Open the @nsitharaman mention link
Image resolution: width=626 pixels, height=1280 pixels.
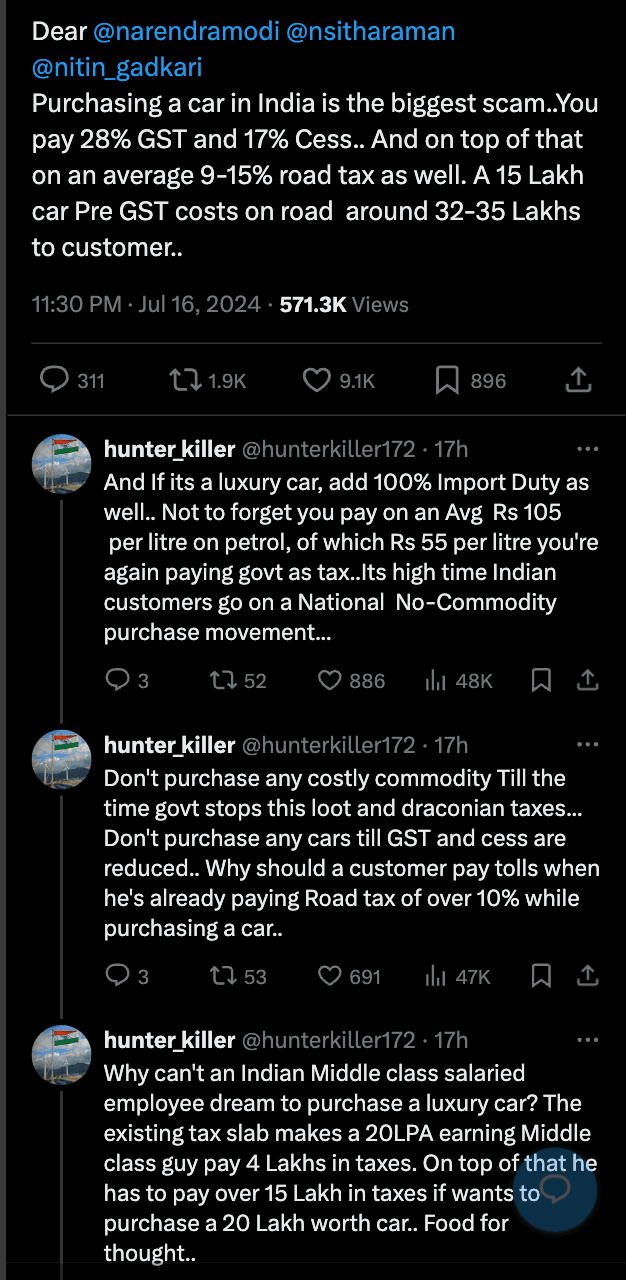pyautogui.click(x=371, y=31)
